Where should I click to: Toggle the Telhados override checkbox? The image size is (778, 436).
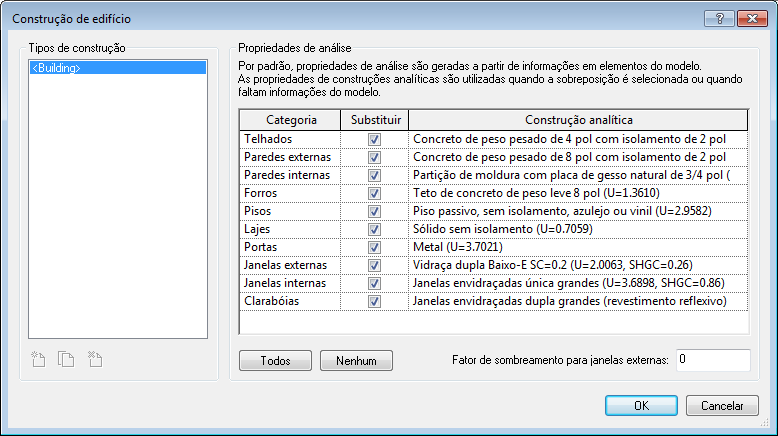(374, 141)
